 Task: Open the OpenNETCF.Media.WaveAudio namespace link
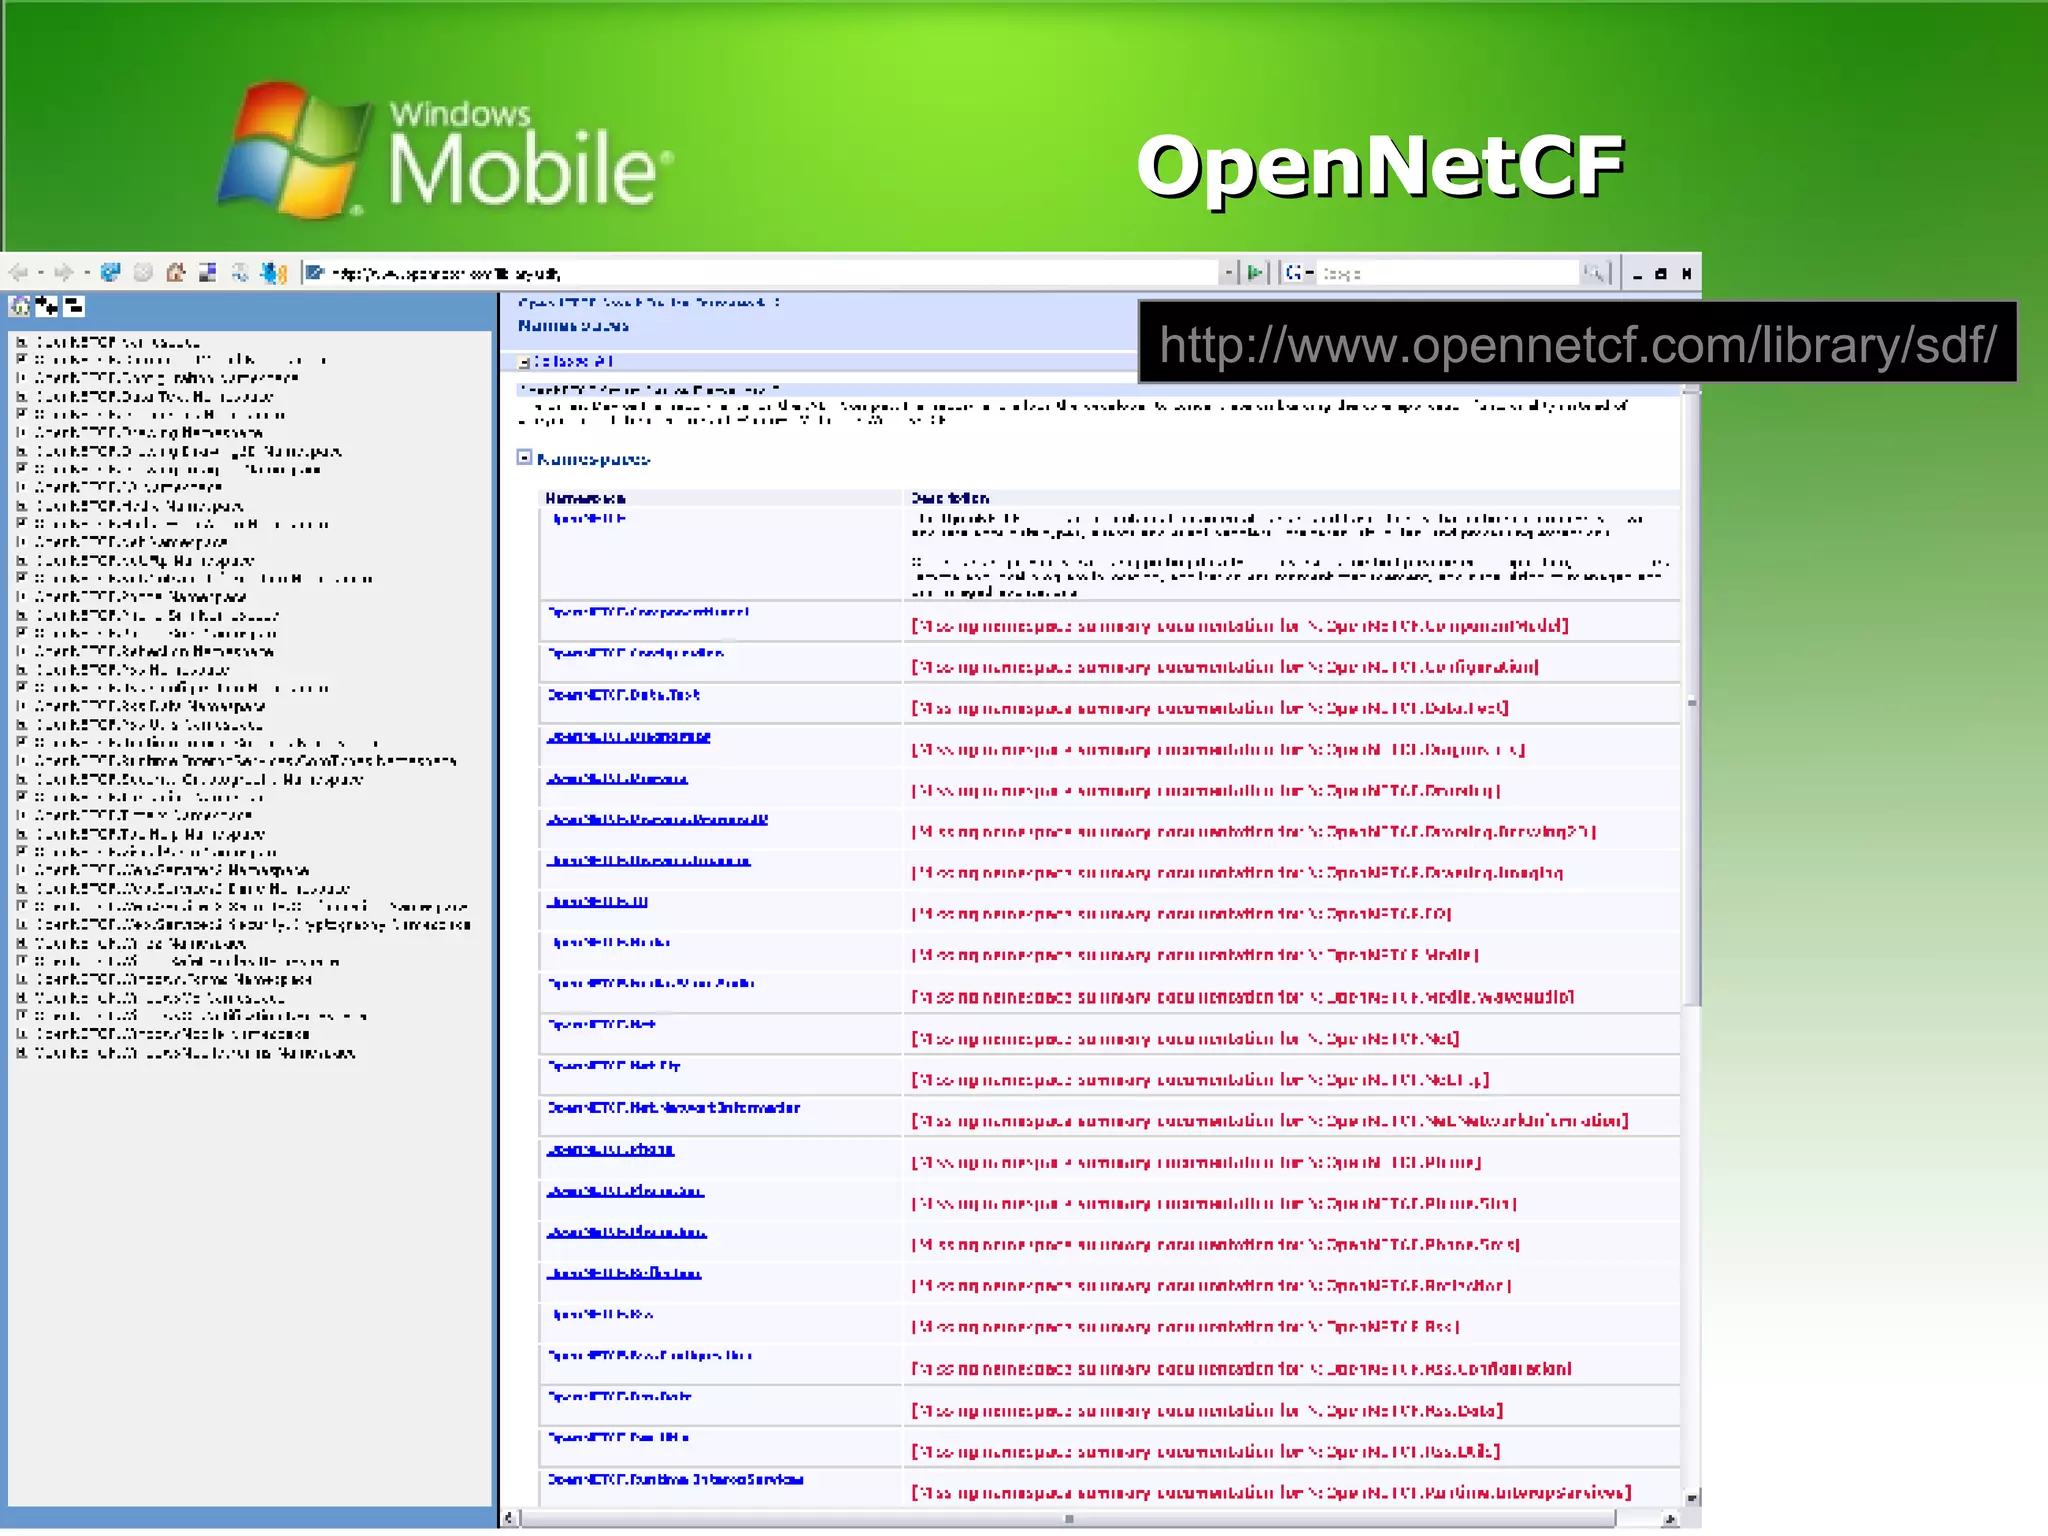tap(651, 983)
